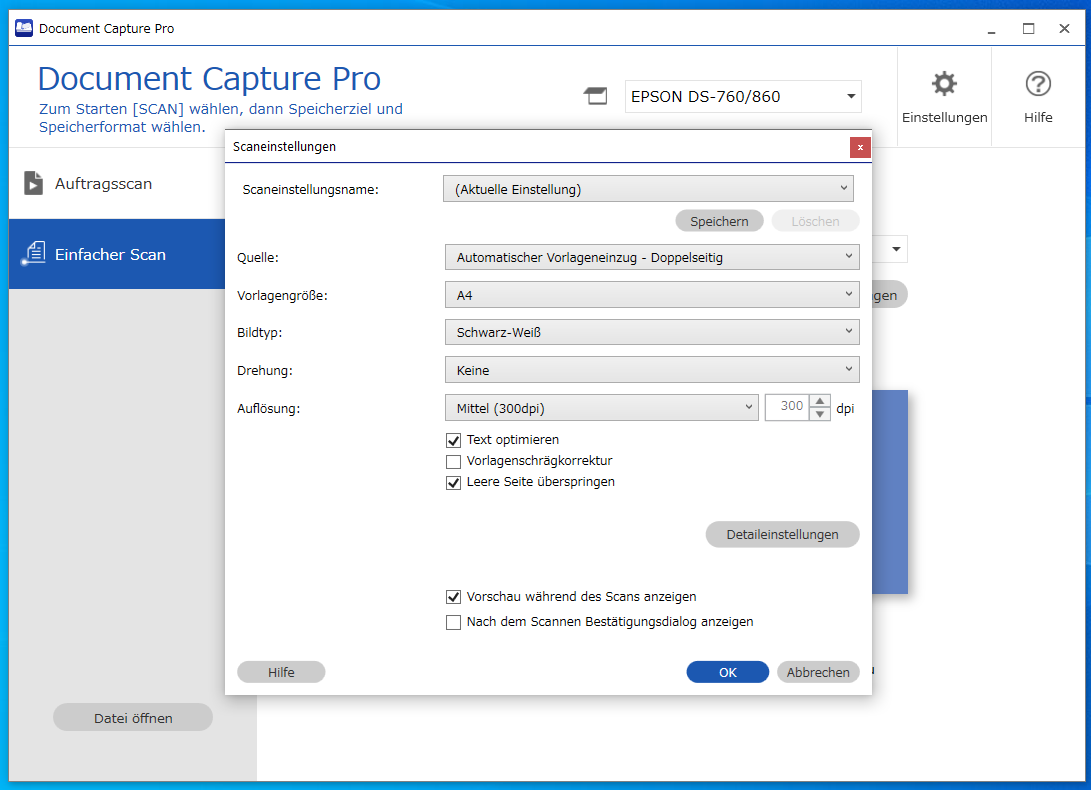Open EPSON DS-760/860 scanner dropdown
This screenshot has height=790, width=1091.
742,96
